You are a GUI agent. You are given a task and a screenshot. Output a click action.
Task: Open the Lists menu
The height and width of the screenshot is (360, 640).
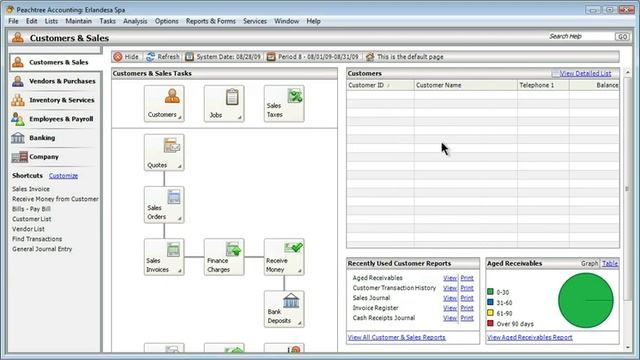(51, 21)
